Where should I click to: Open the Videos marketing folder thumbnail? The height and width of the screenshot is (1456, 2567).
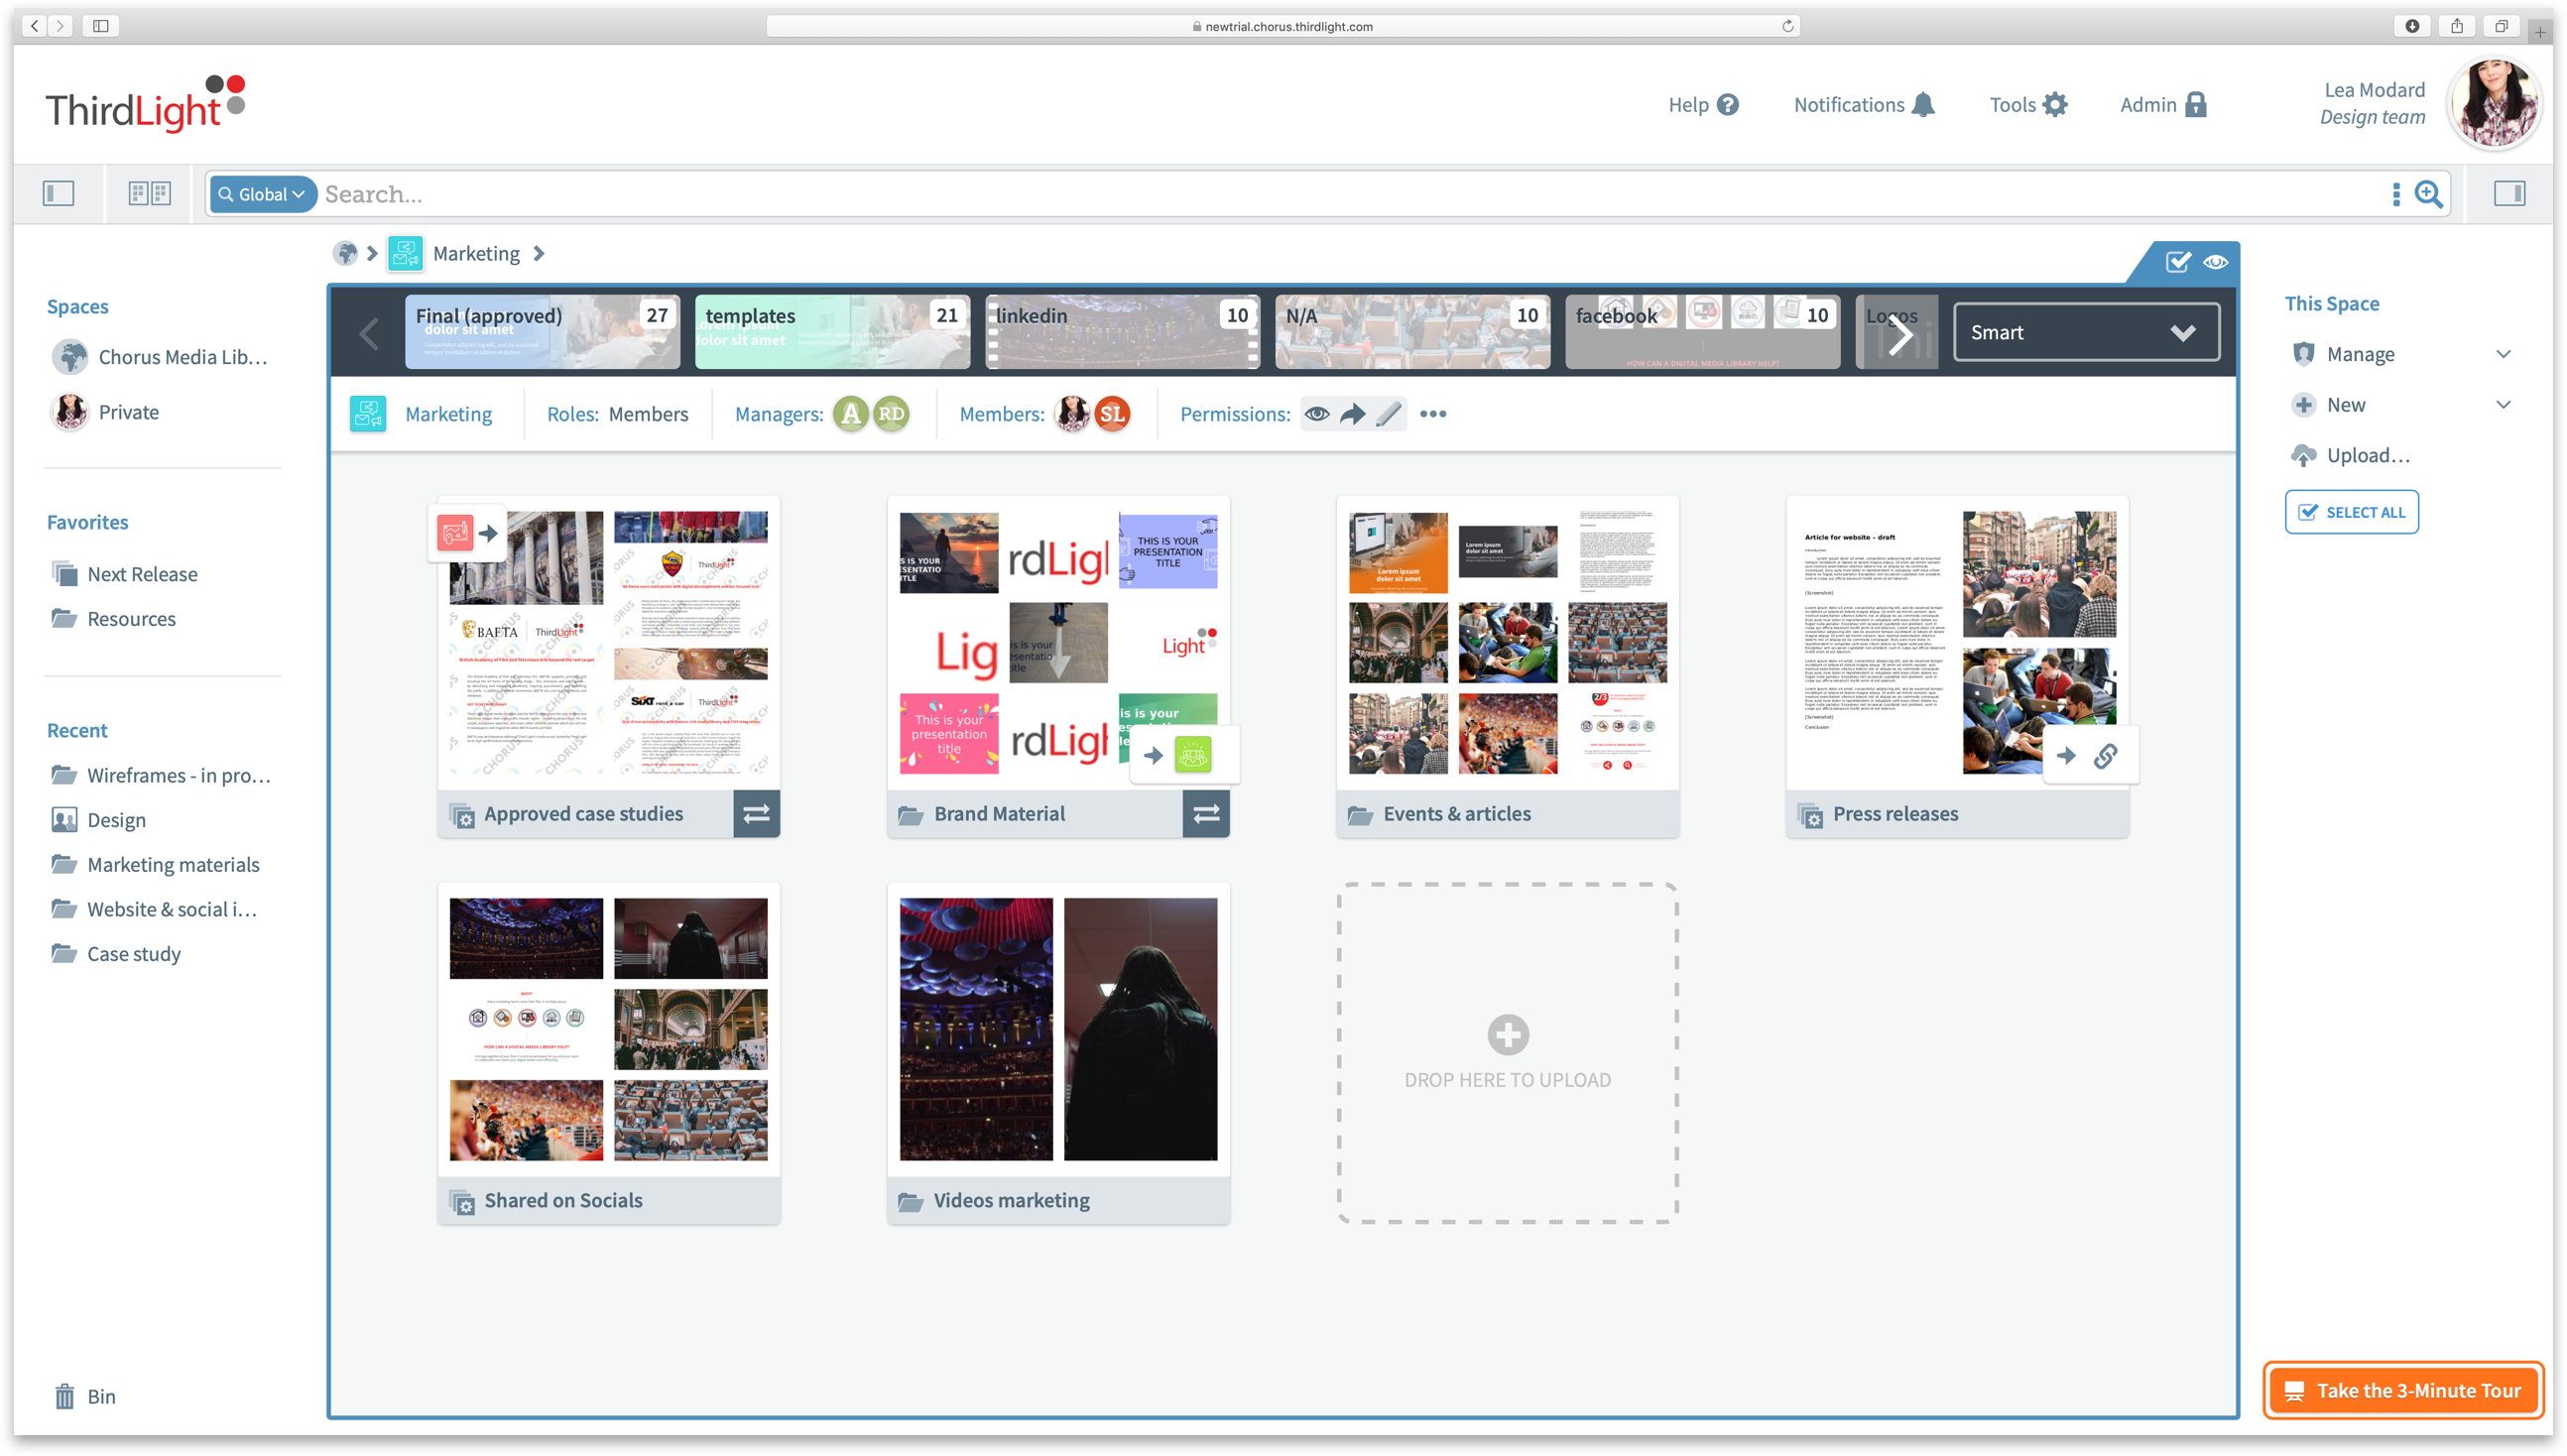(1058, 1029)
